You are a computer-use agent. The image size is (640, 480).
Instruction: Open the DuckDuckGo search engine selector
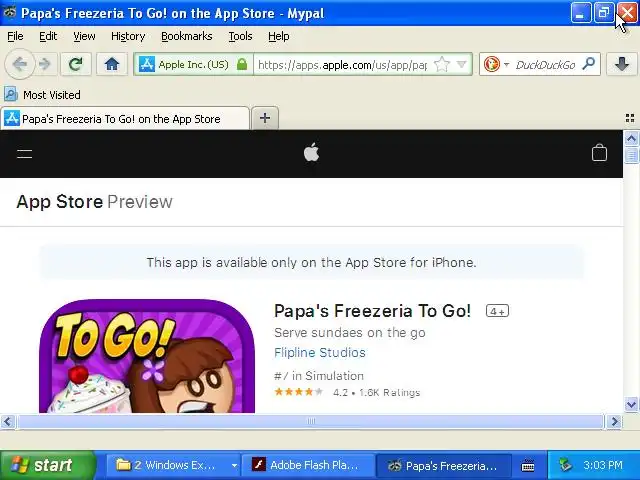coord(496,64)
